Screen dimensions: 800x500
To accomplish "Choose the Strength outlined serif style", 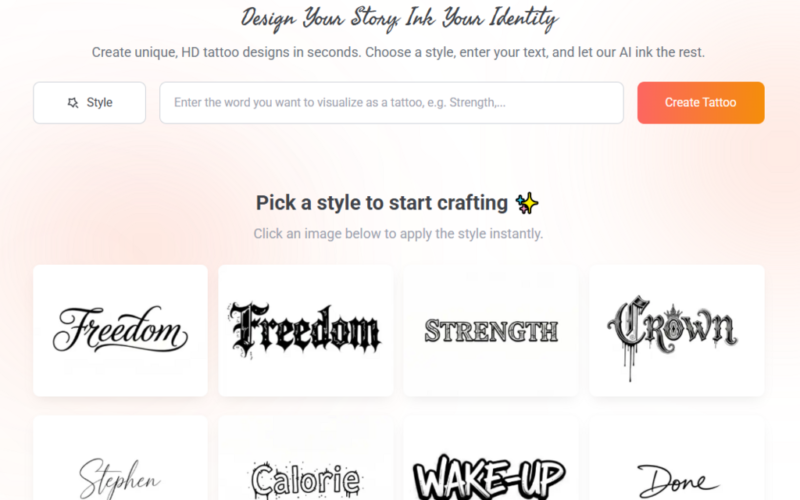I will click(491, 330).
